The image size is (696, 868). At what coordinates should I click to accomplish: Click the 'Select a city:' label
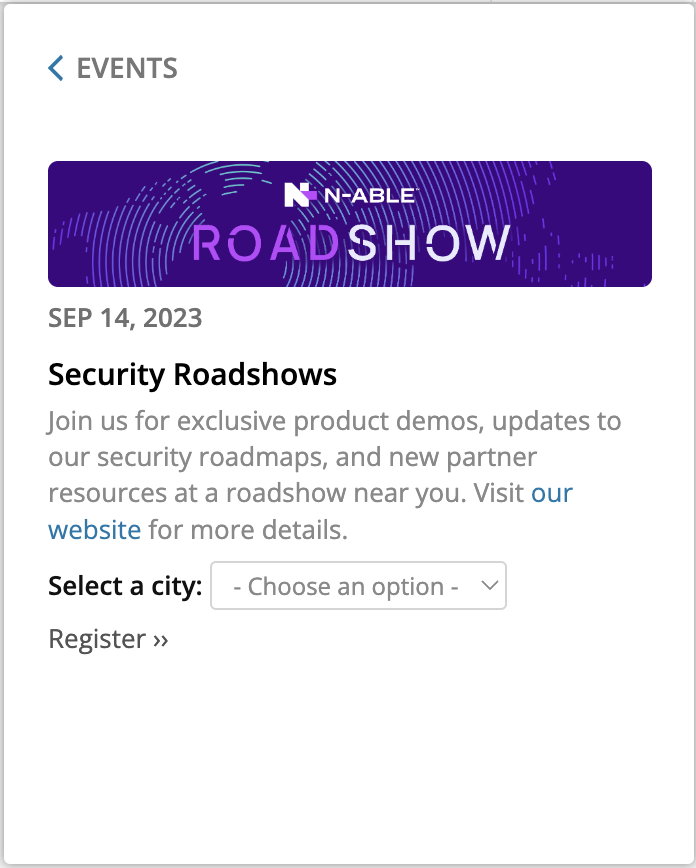125,586
